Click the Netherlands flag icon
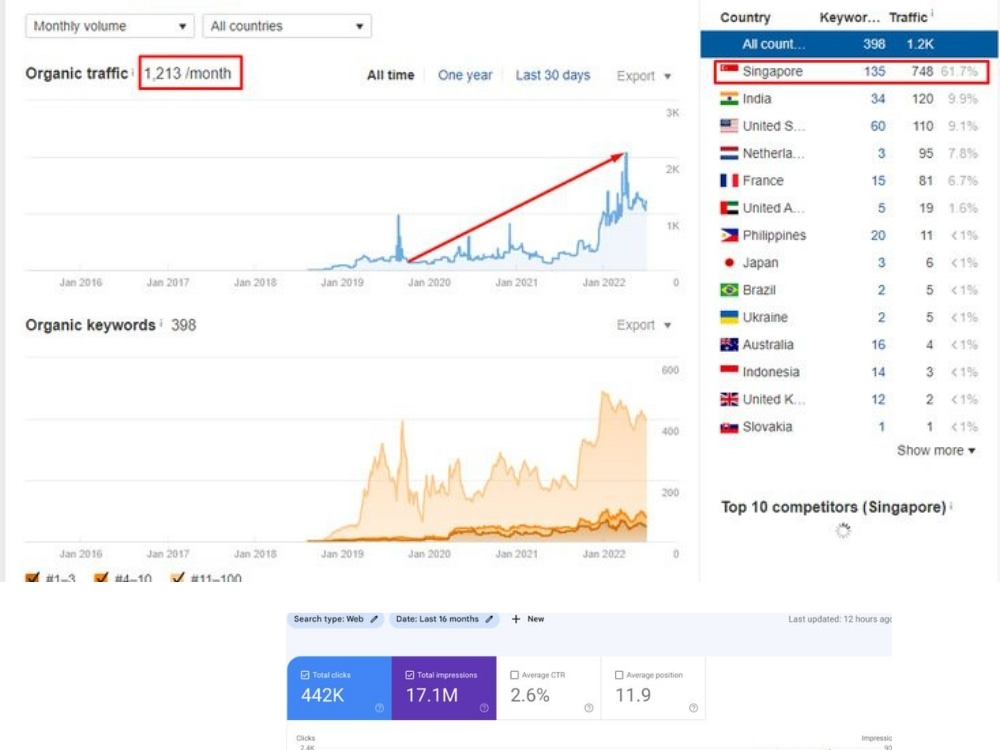This screenshot has height=750, width=1000. click(729, 153)
